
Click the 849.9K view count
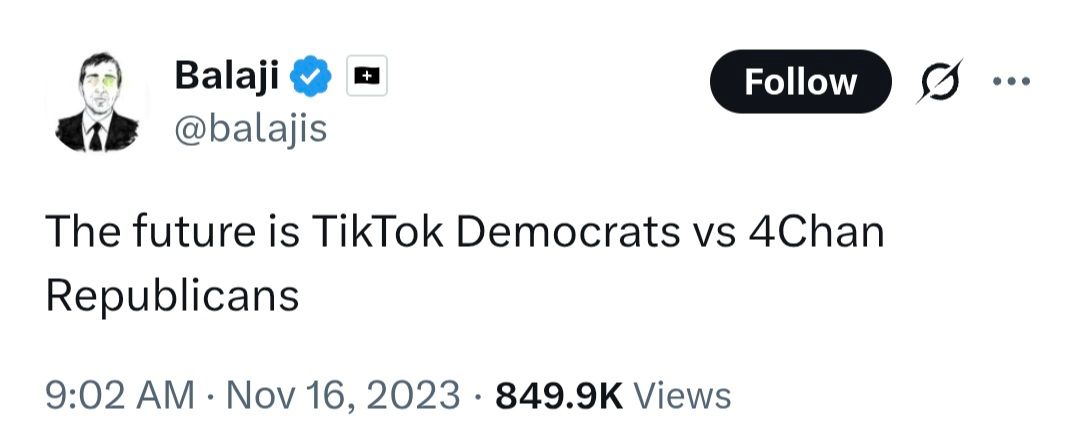[x=559, y=395]
